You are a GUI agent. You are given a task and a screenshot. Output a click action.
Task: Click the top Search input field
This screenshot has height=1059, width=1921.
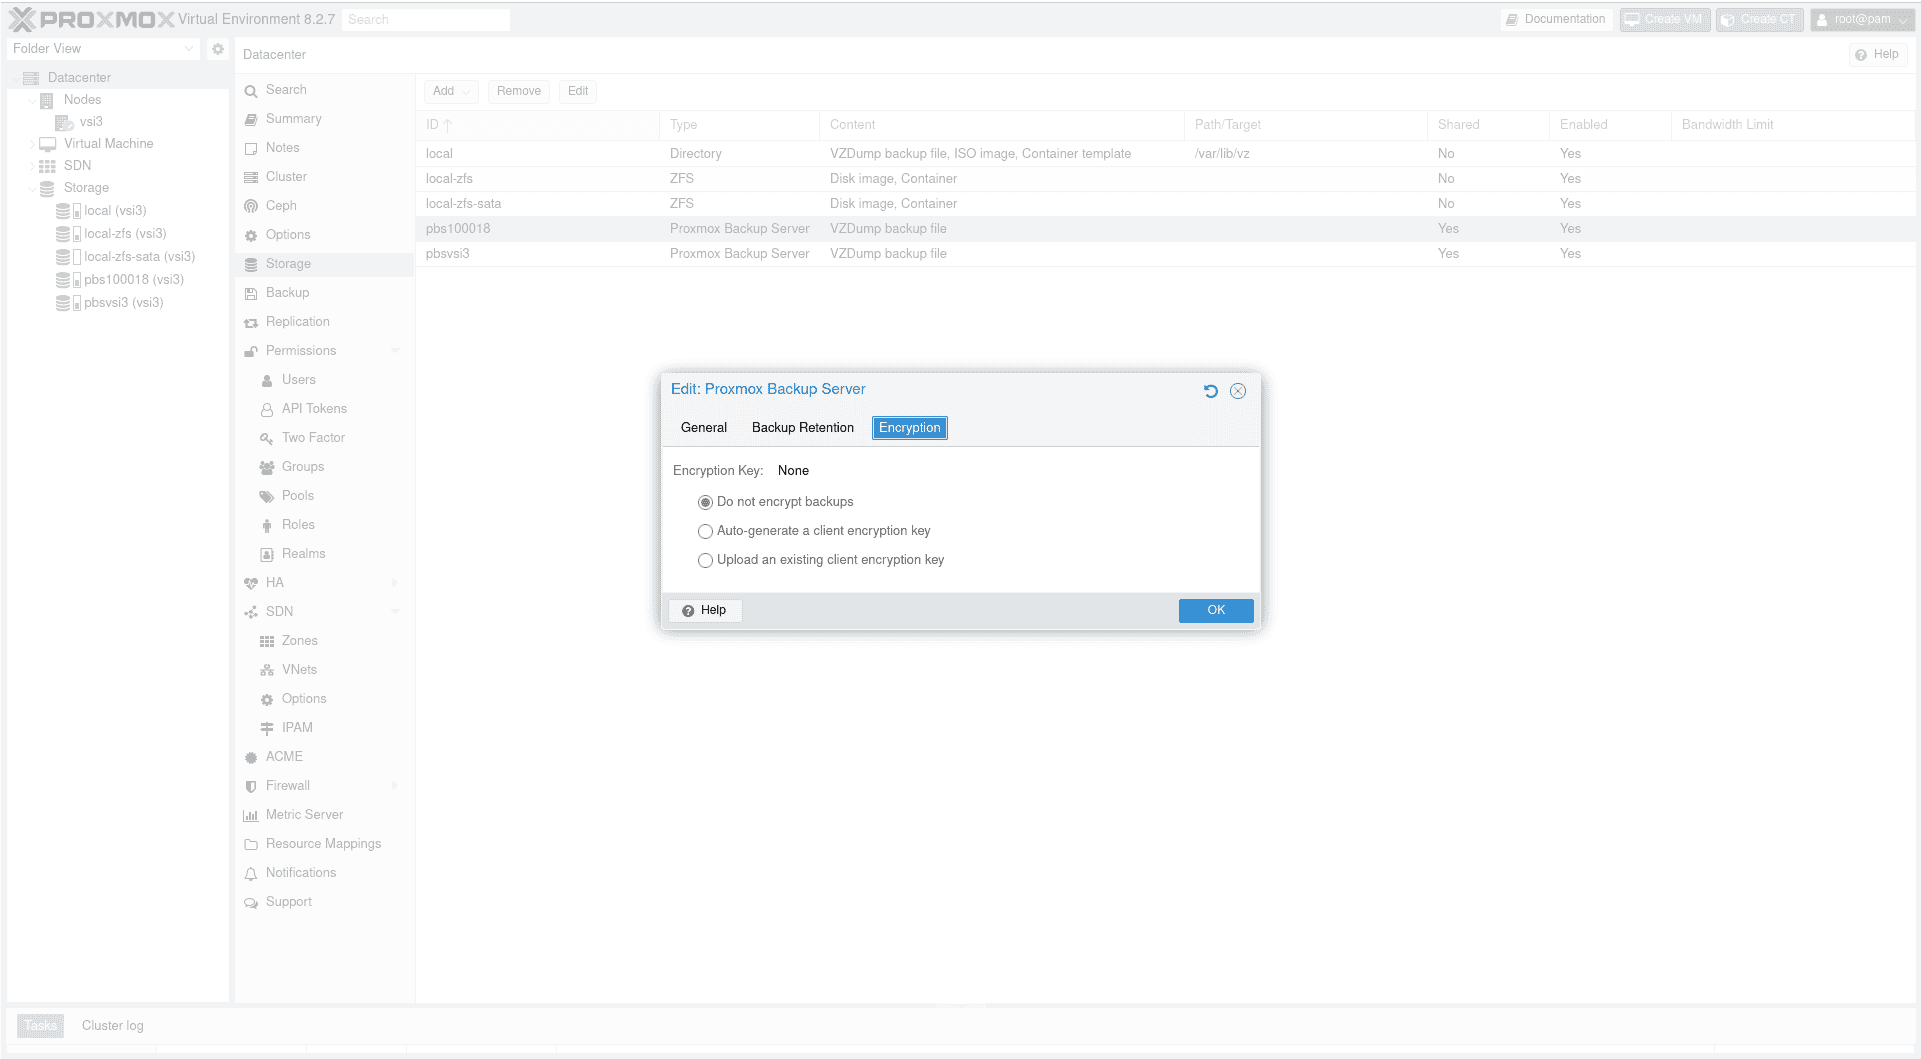click(425, 20)
